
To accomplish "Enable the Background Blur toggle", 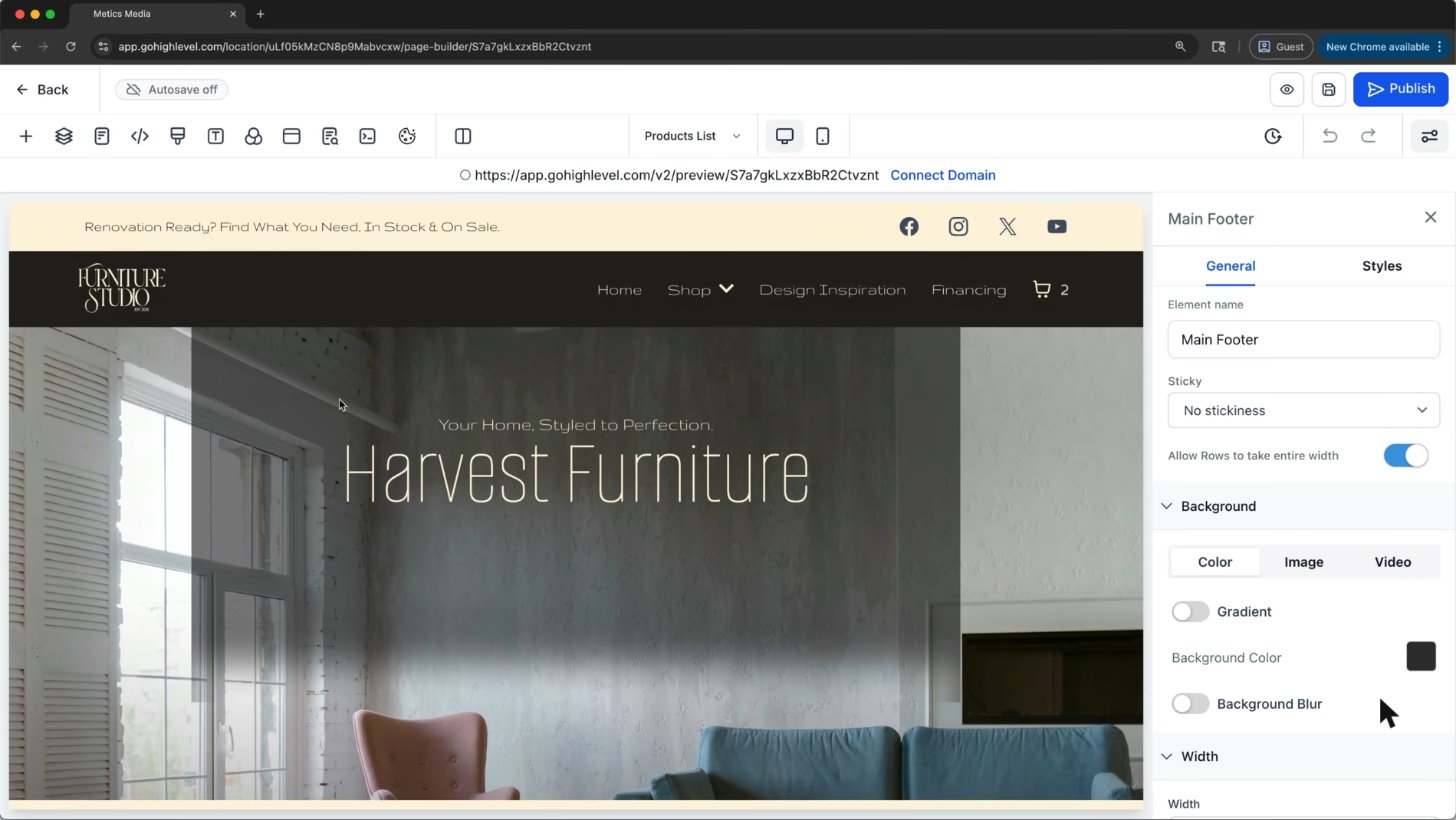I will (1190, 704).
